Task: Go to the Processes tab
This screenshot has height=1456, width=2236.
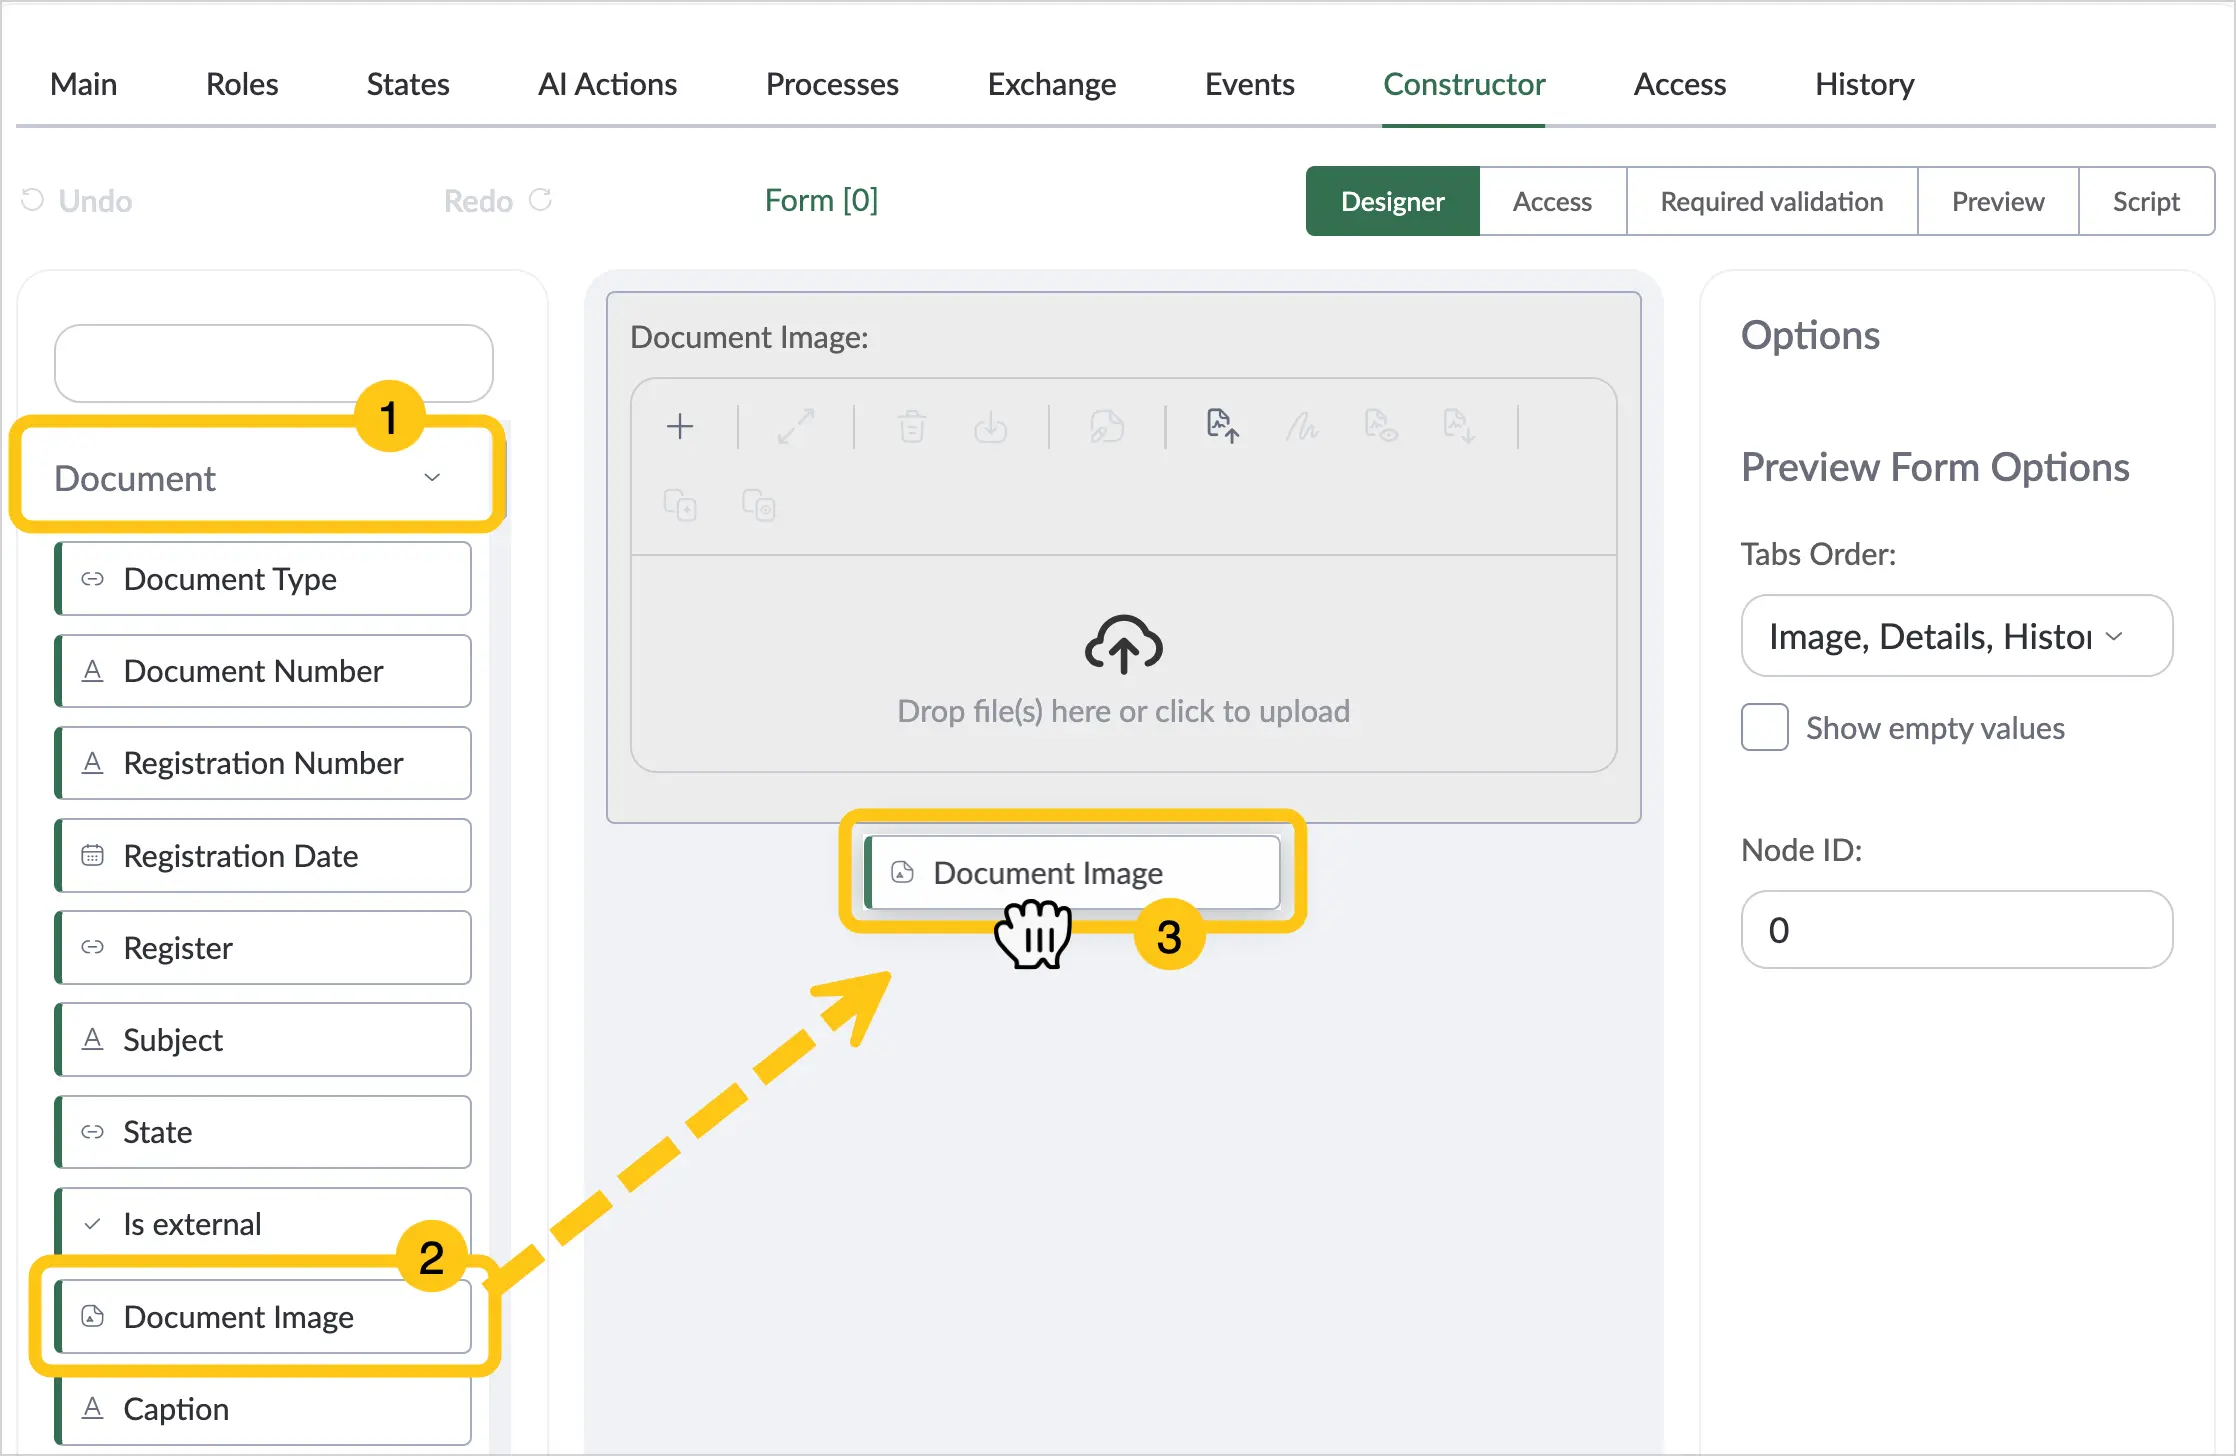Action: pos(832,84)
